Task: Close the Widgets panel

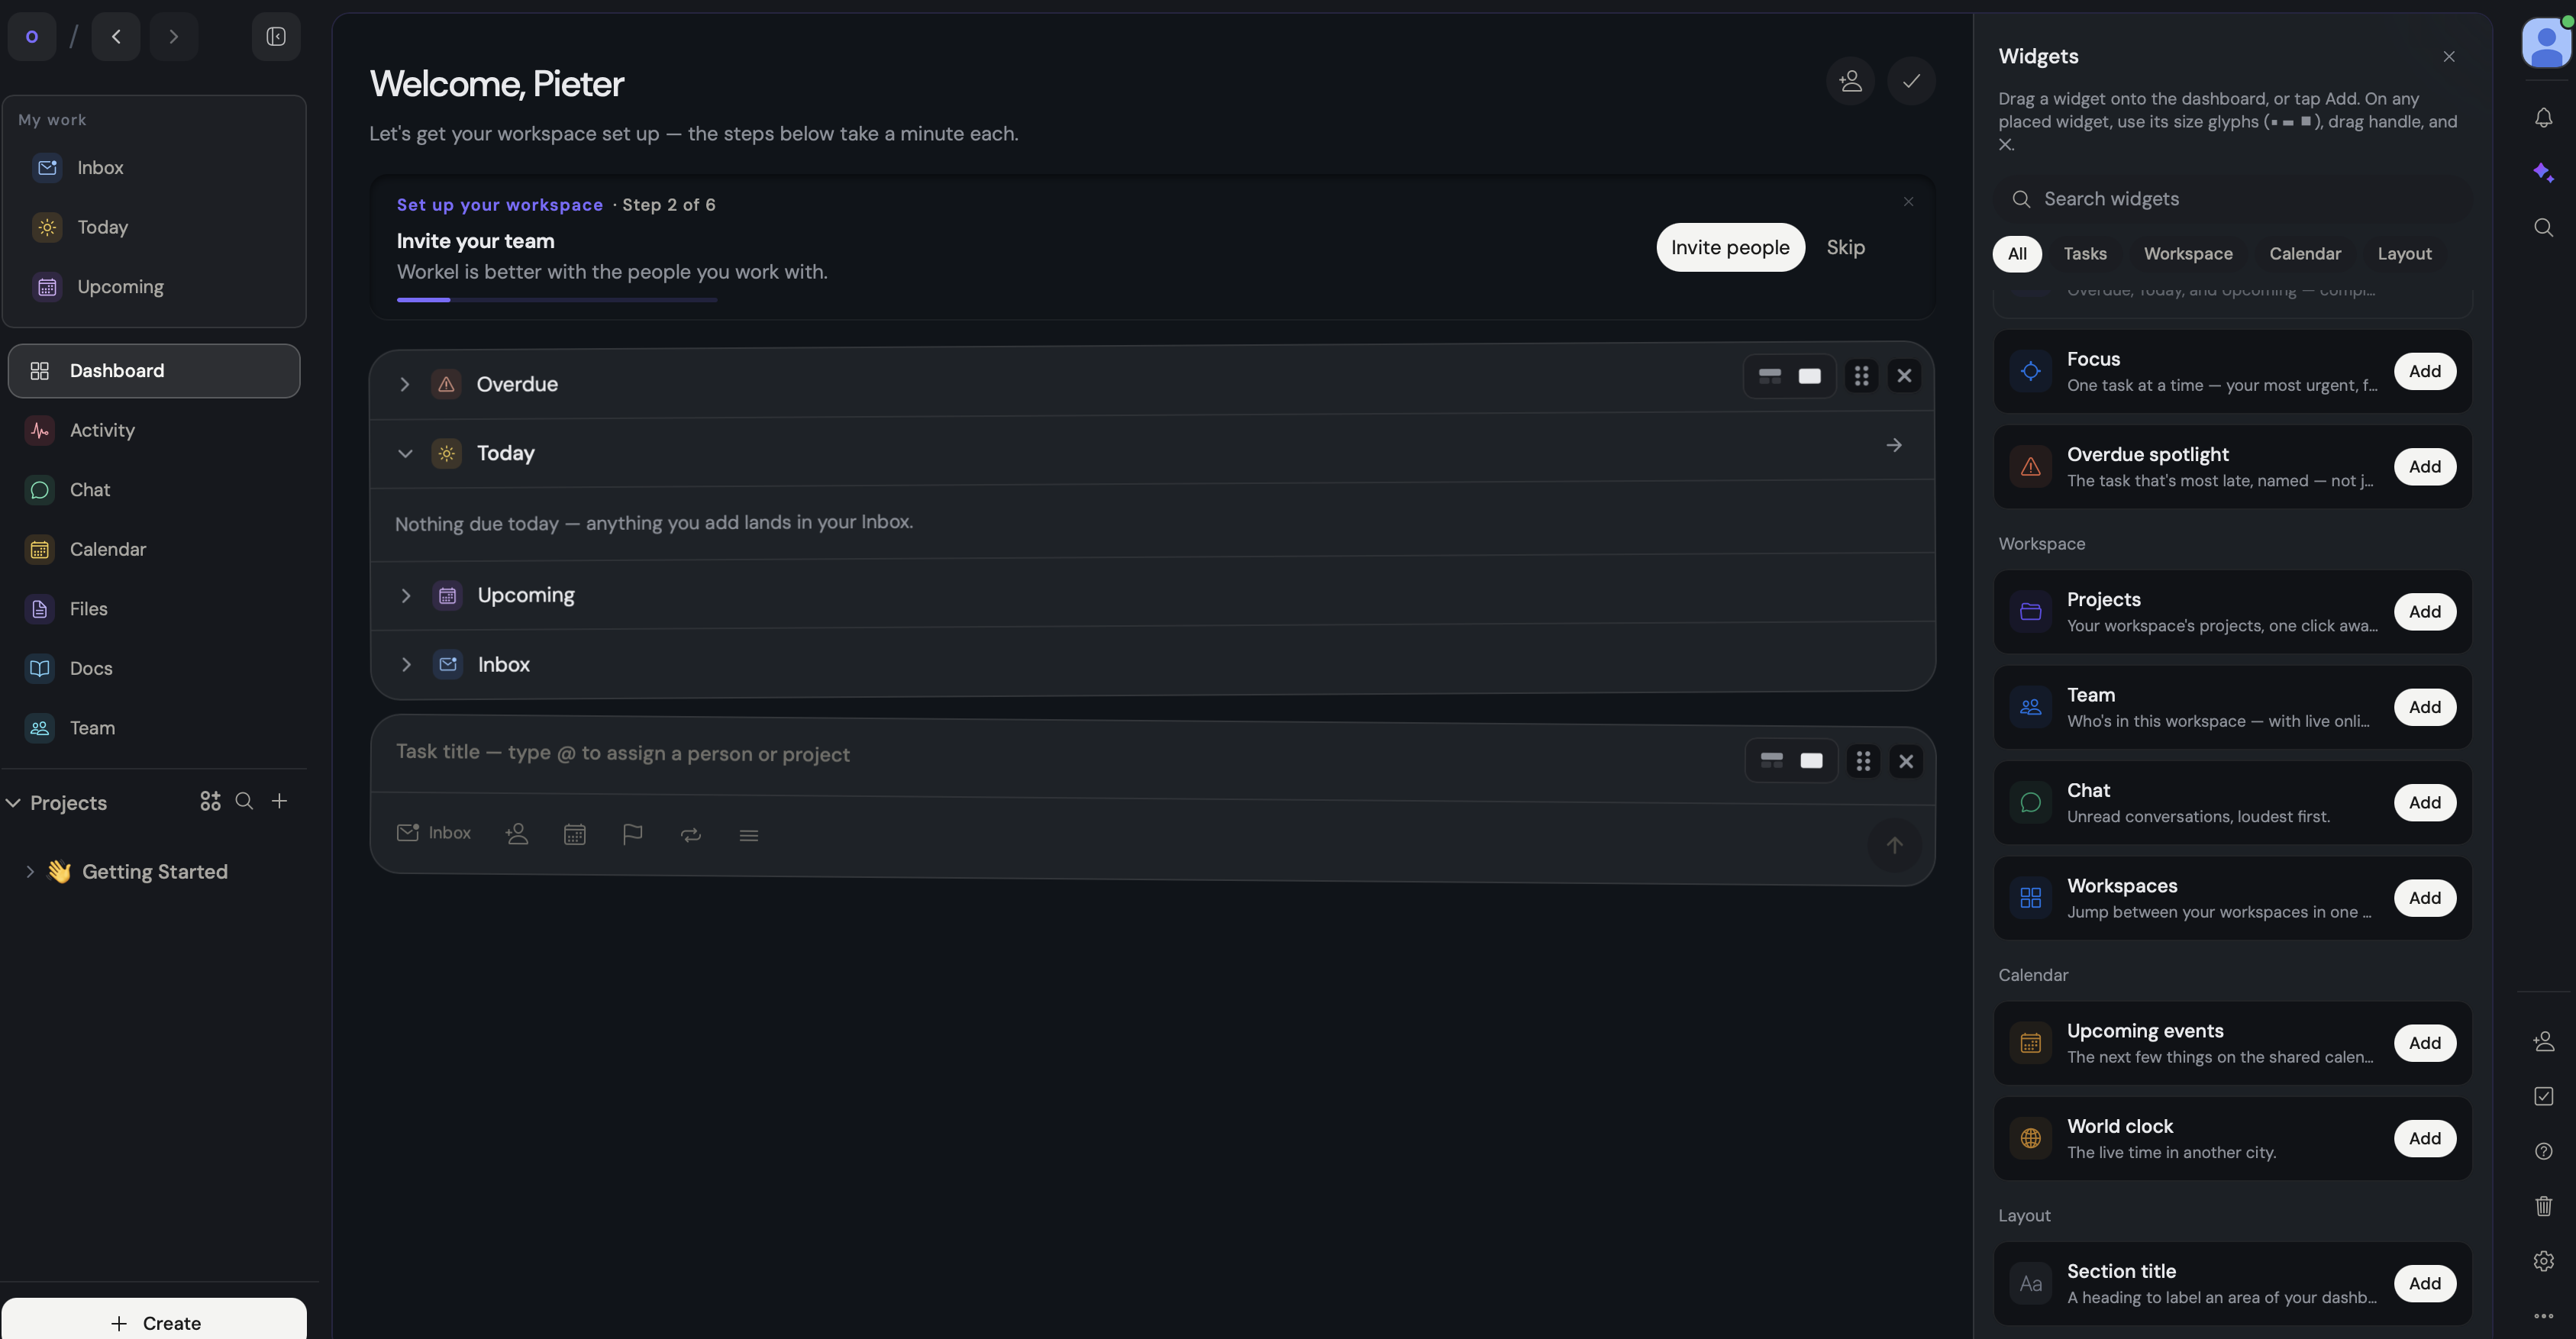Action: pyautogui.click(x=2449, y=57)
